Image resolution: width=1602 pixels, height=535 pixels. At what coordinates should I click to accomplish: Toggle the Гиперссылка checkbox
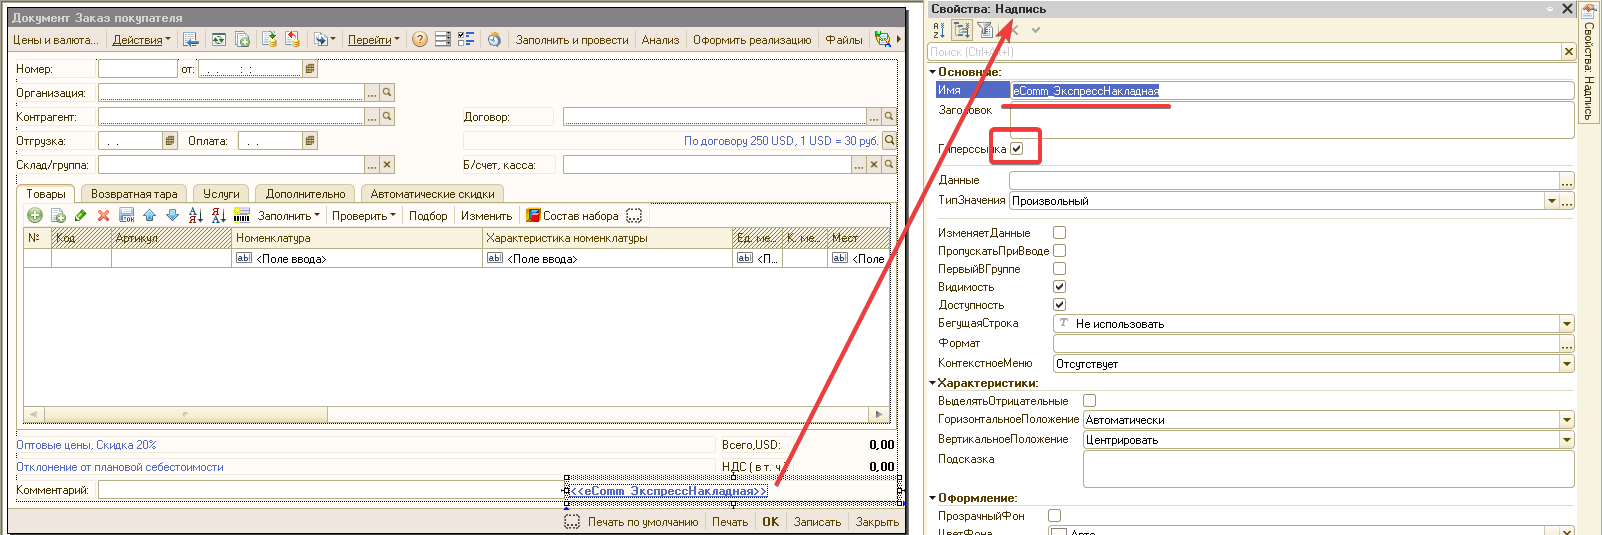tap(1017, 149)
